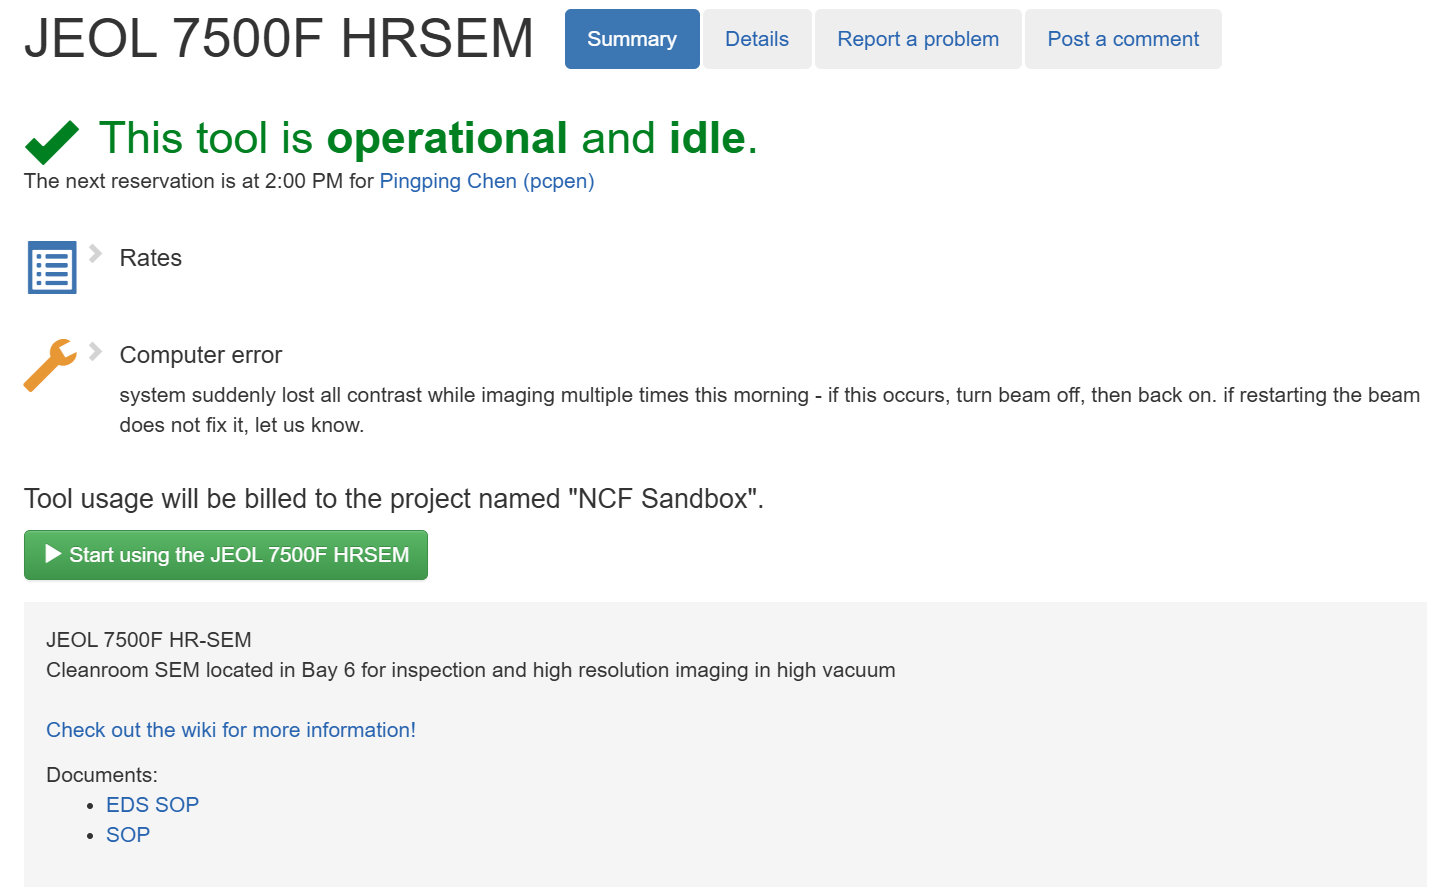Click the NCF Sandbox billing notice text
Viewport: 1441px width, 891px height.
394,499
